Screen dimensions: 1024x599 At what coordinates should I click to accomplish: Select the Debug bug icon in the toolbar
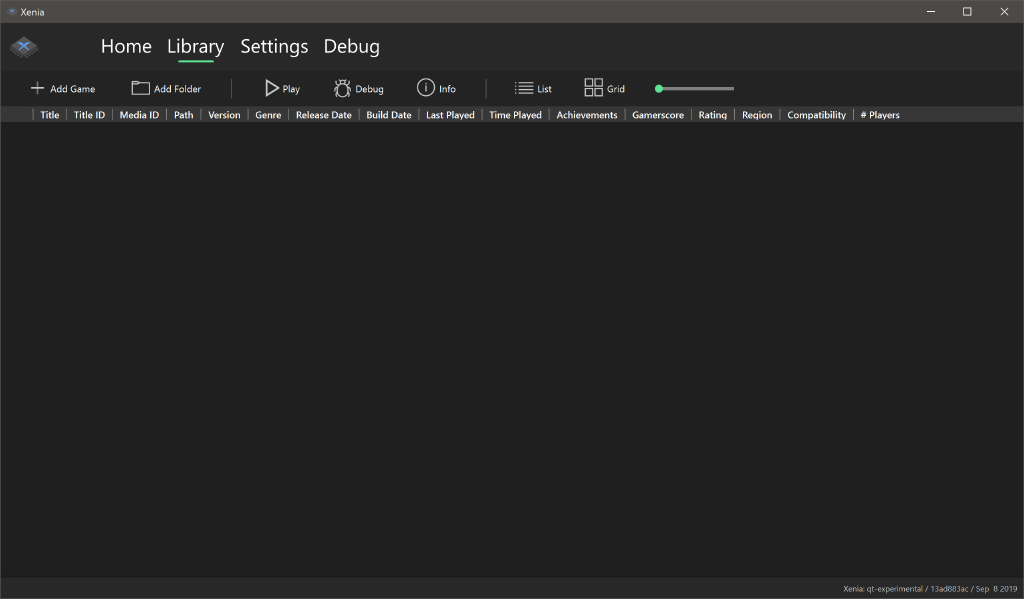pyautogui.click(x=341, y=88)
